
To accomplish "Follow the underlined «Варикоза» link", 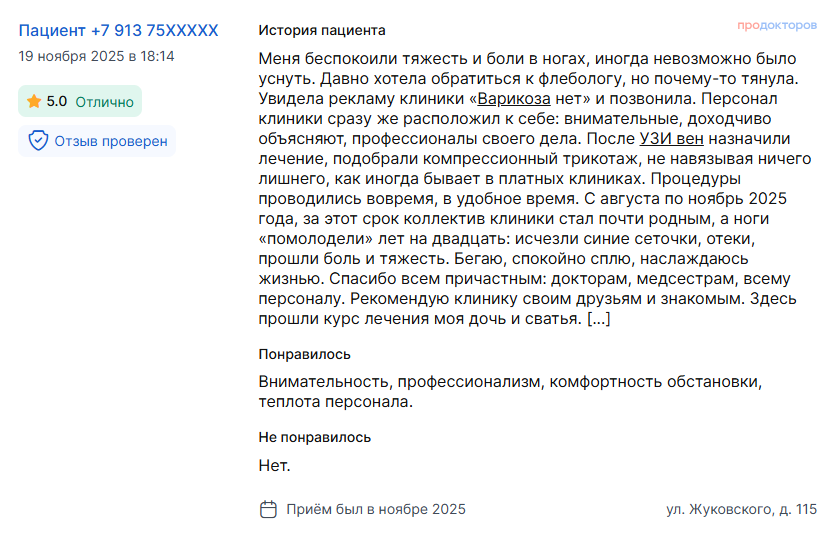I will (513, 99).
